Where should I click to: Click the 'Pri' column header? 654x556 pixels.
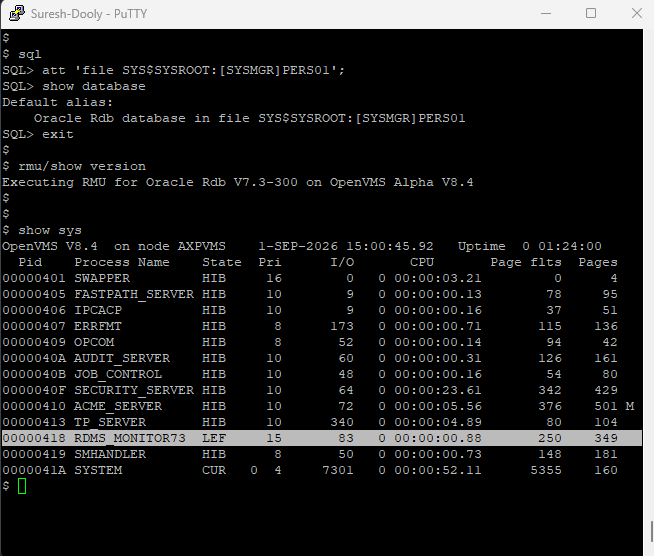270,262
